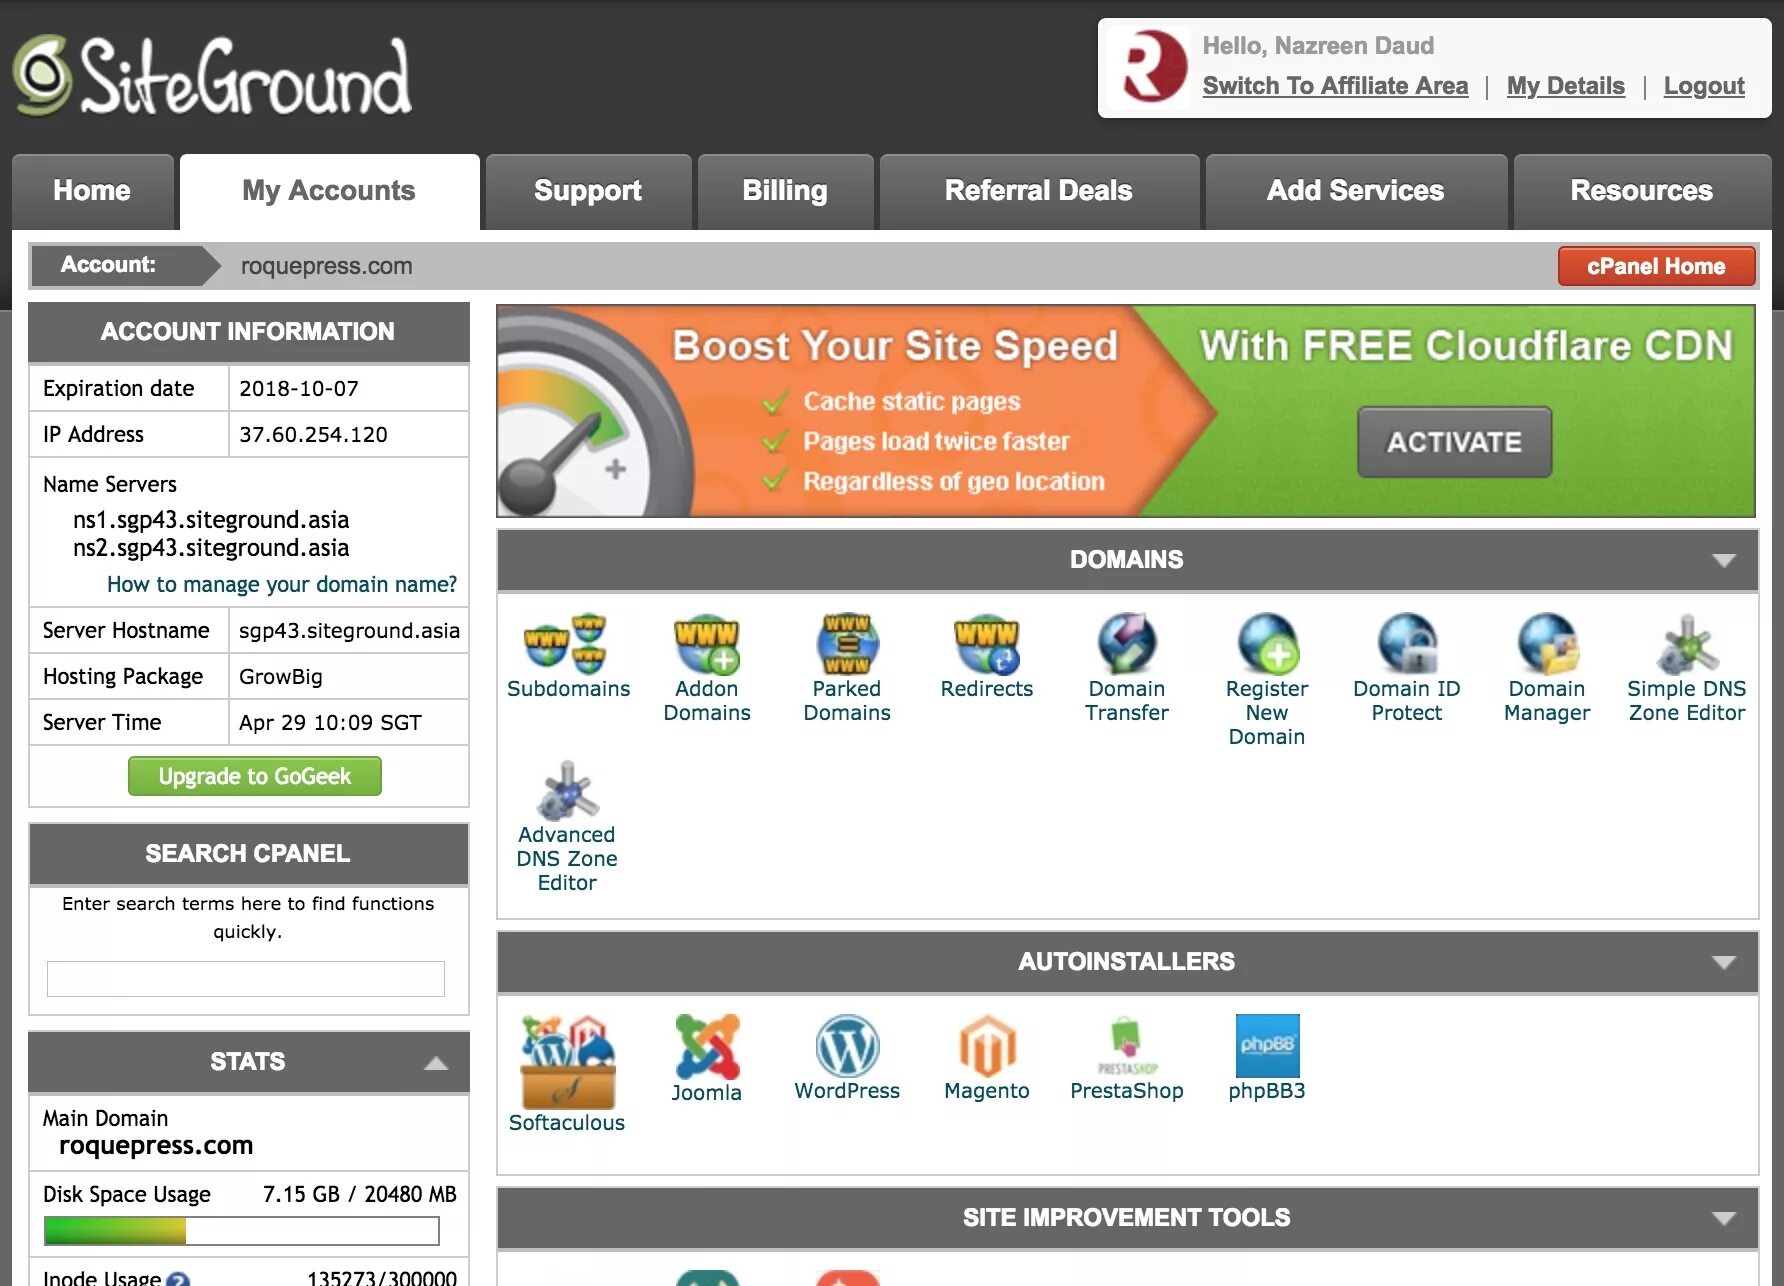Click the IP address 37.60.254.120
This screenshot has width=1784, height=1286.
[313, 434]
